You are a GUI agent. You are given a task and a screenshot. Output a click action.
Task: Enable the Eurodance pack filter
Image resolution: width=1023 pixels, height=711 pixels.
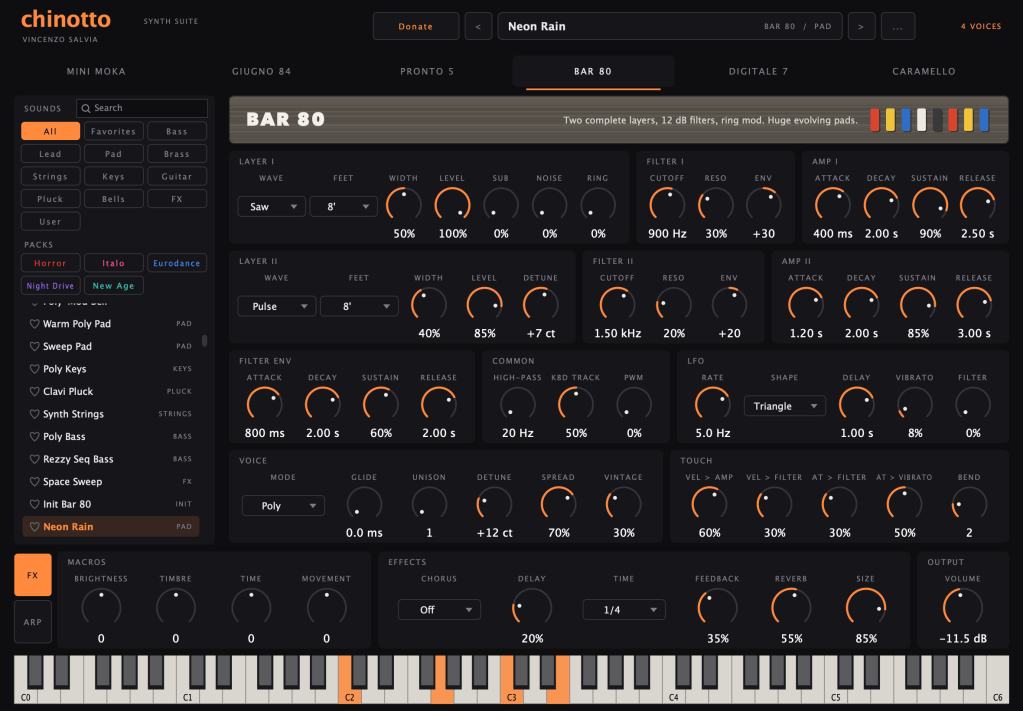pyautogui.click(x=177, y=263)
